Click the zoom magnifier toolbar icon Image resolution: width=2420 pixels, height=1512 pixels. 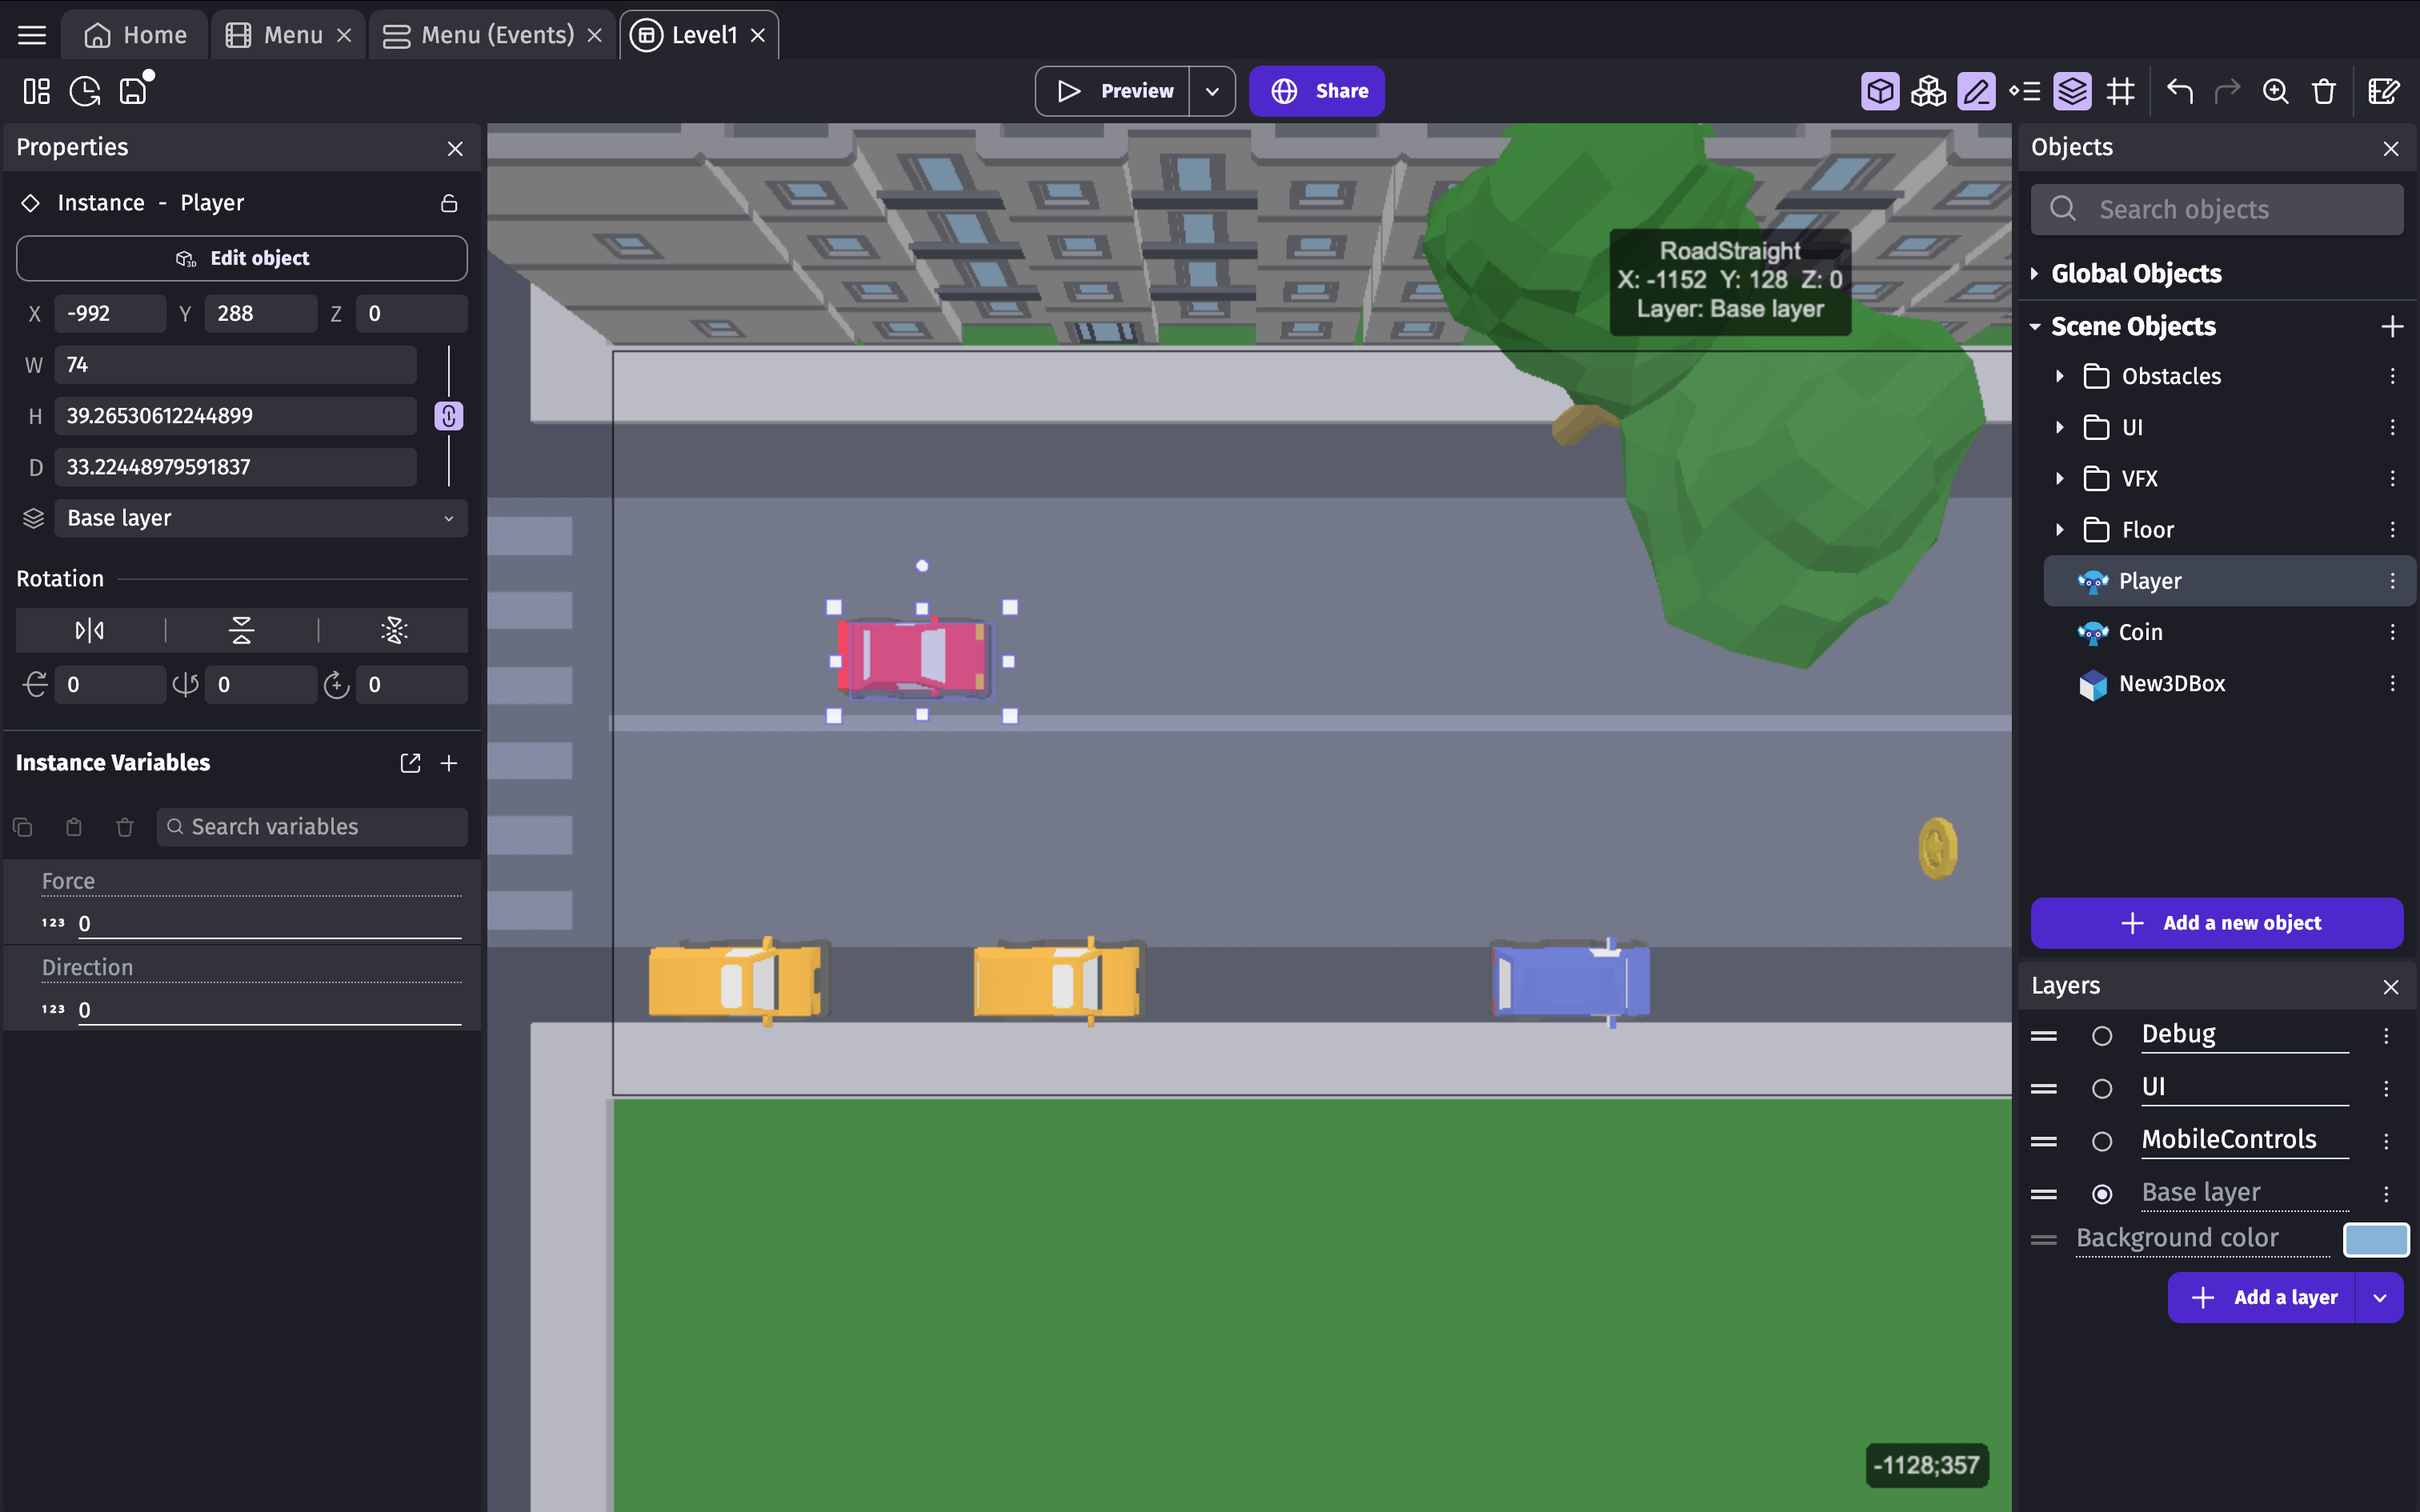(x=2275, y=91)
